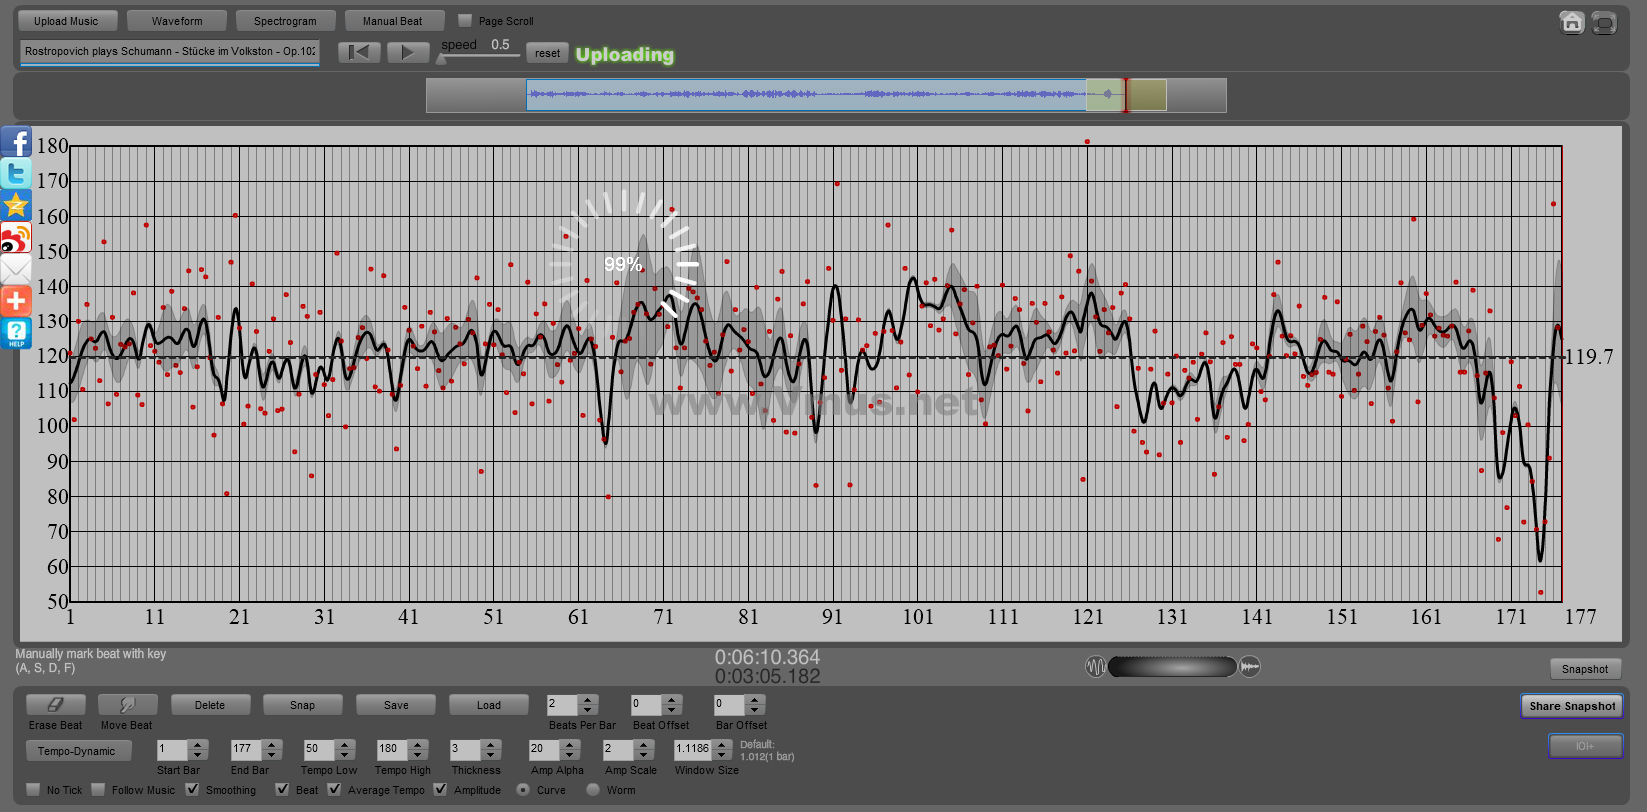Image resolution: width=1647 pixels, height=812 pixels.
Task: Open the Help icon in the sidebar
Action: coord(16,333)
